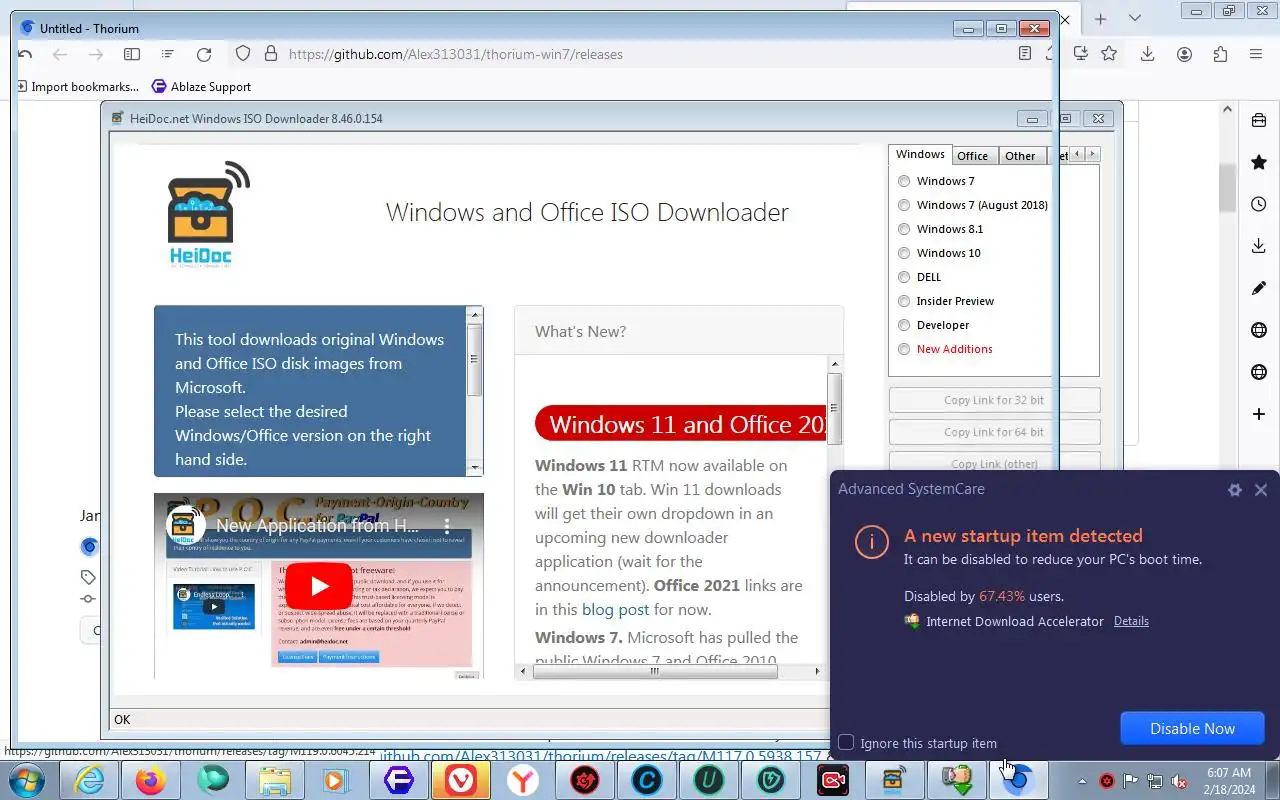1280x800 pixels.
Task: Go back in Thorium browser
Action: (x=60, y=54)
